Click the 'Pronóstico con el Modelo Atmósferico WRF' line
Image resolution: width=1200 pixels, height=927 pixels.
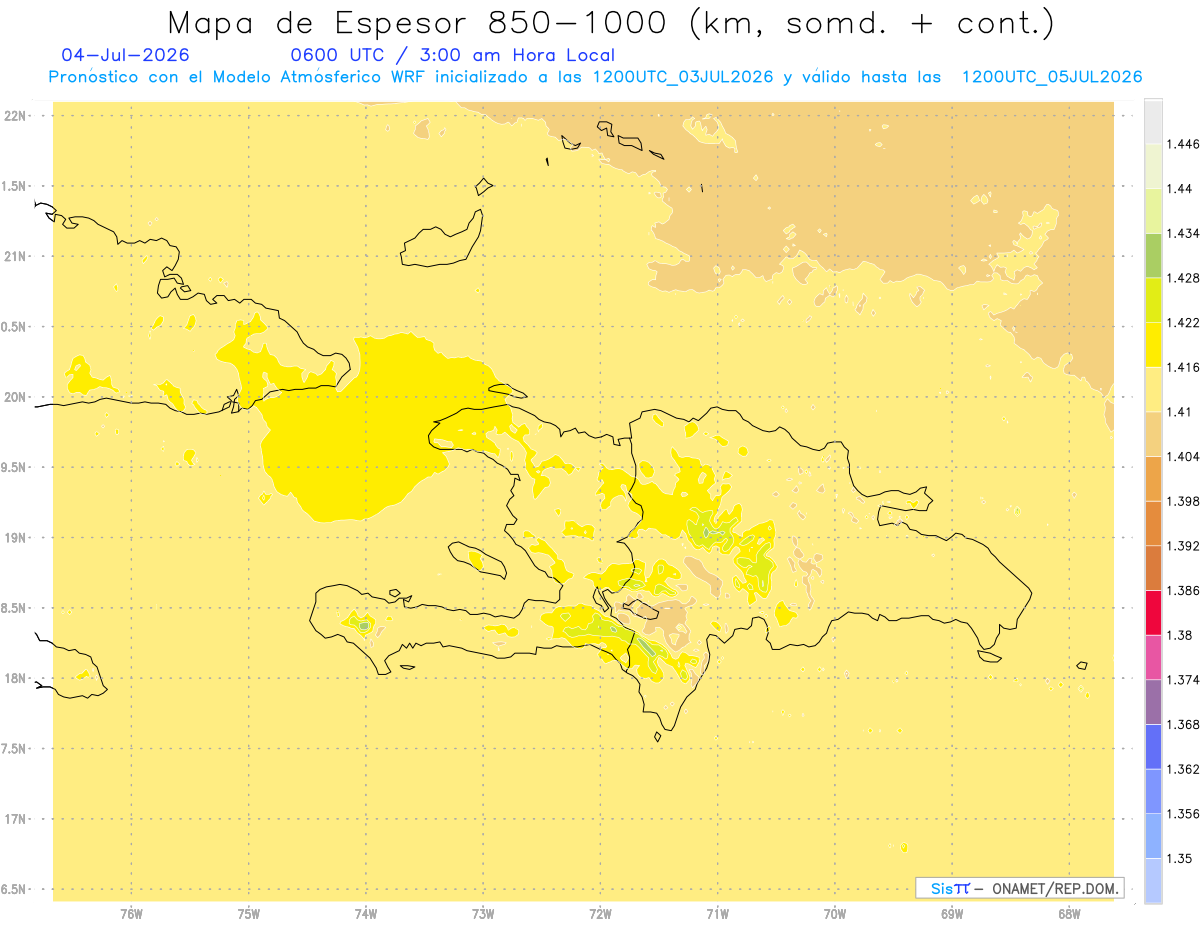(x=595, y=77)
